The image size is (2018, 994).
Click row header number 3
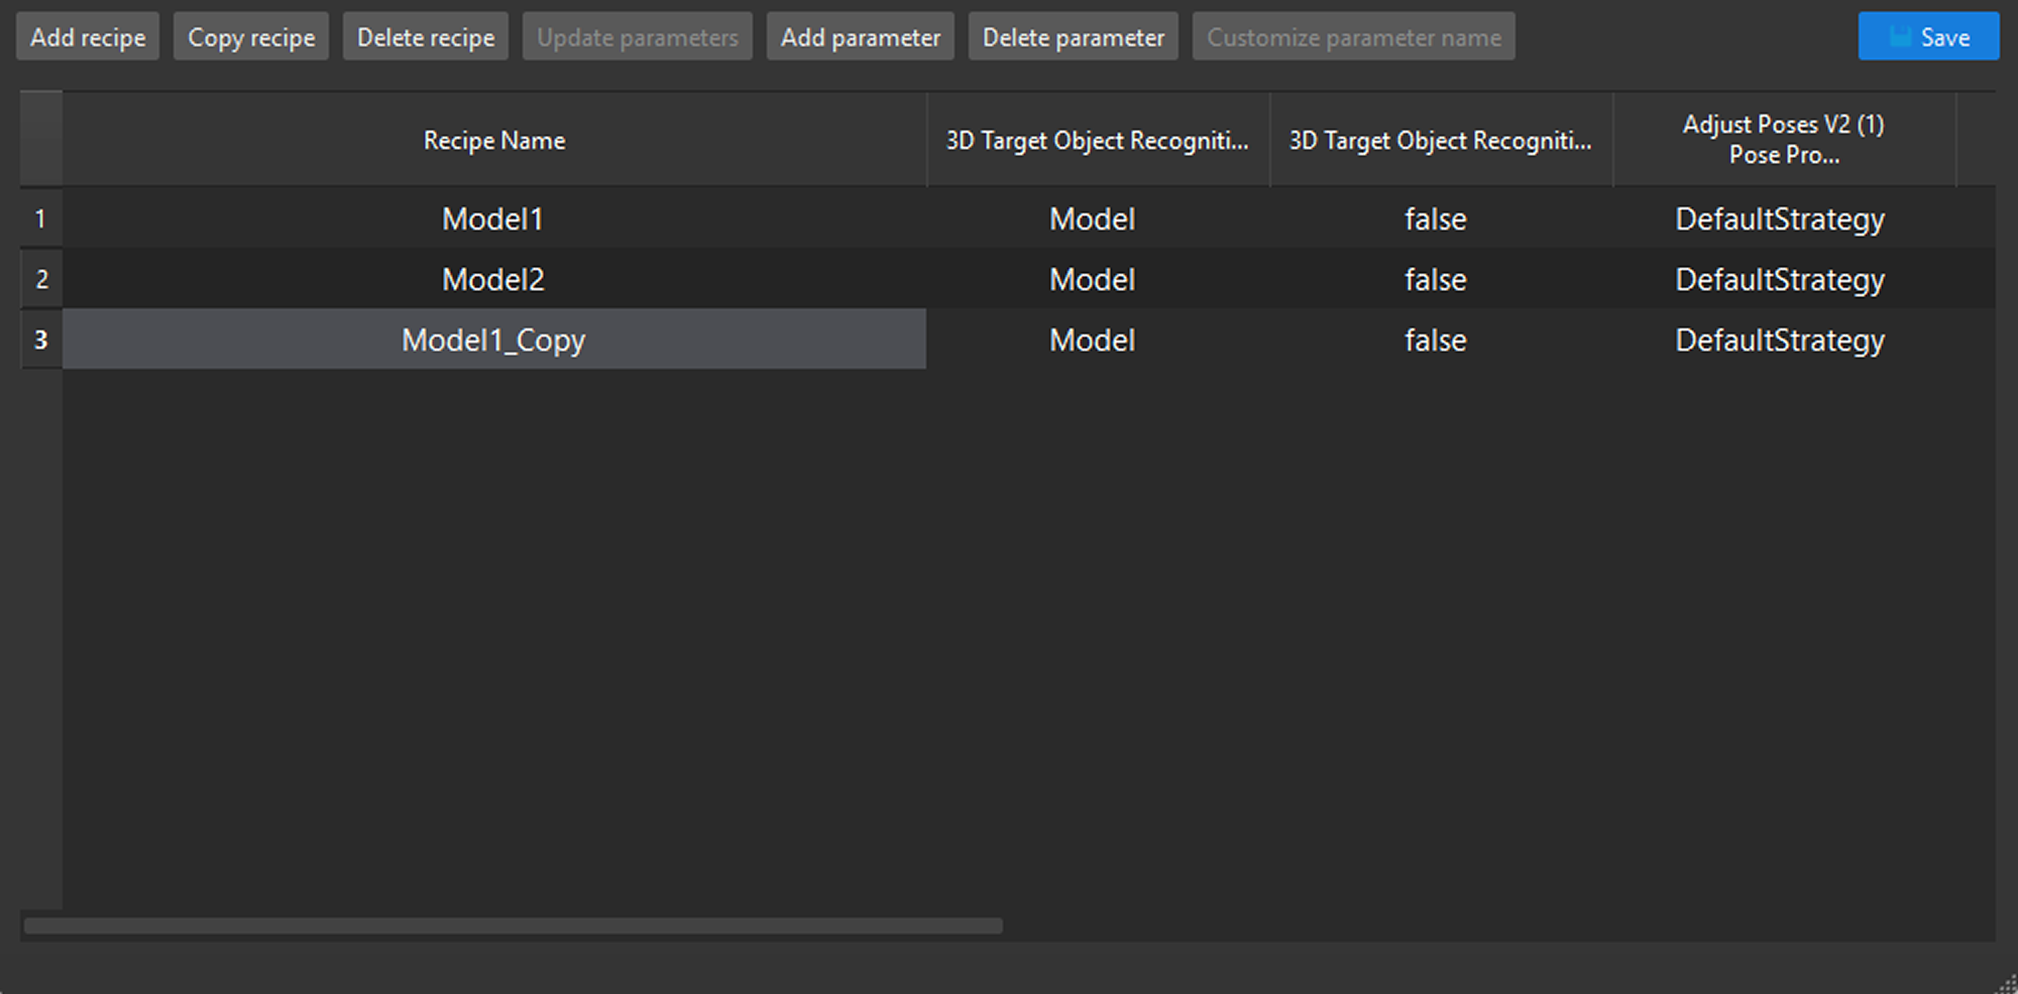pos(41,340)
